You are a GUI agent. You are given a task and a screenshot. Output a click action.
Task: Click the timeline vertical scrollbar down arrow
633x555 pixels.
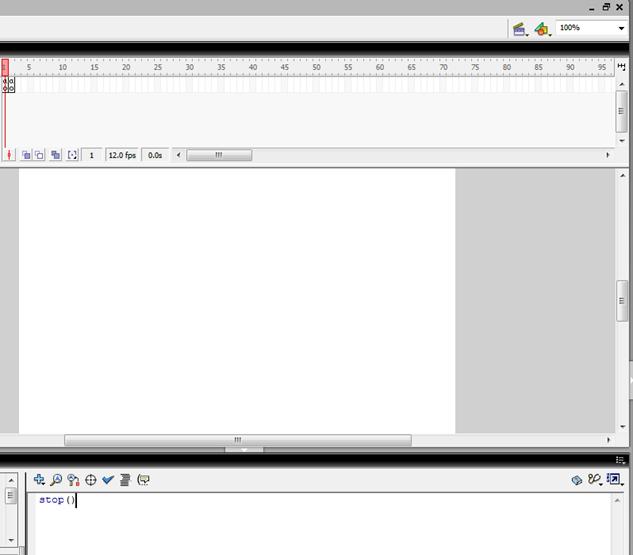tap(622, 141)
